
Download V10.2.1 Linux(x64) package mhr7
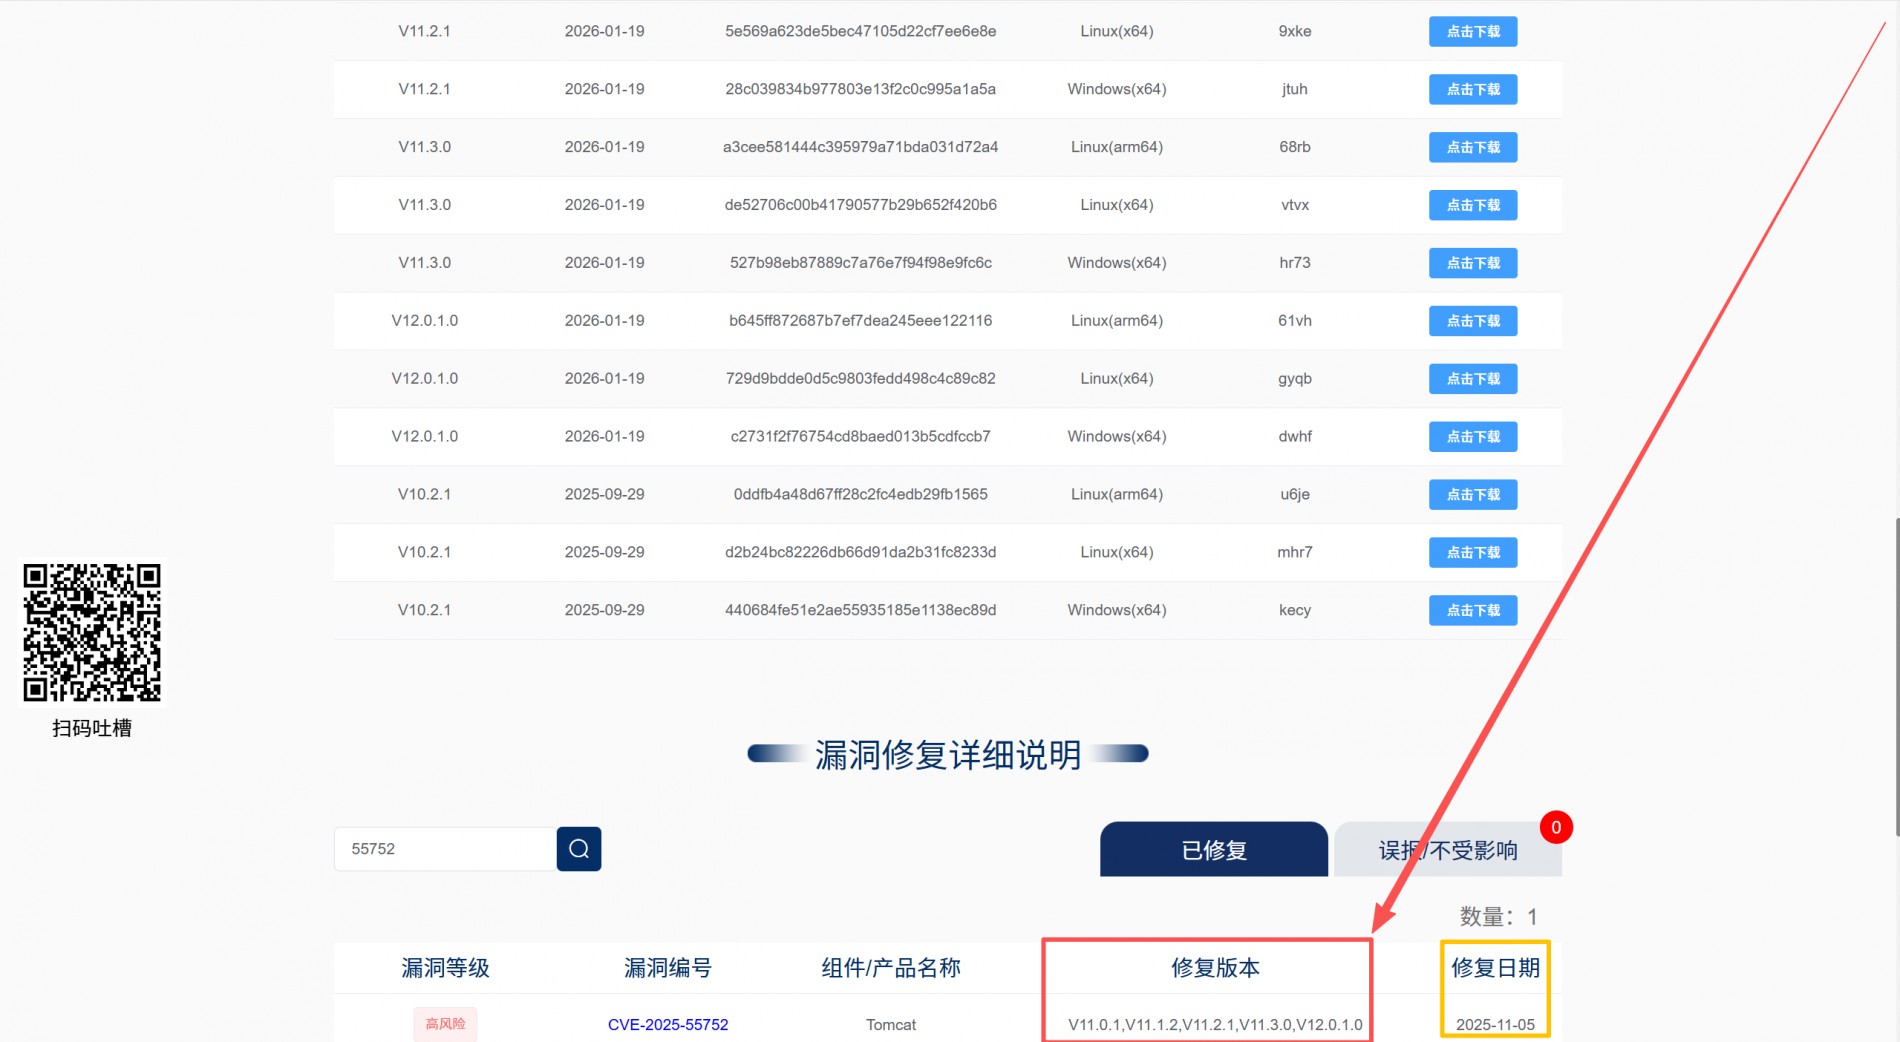pyautogui.click(x=1472, y=553)
